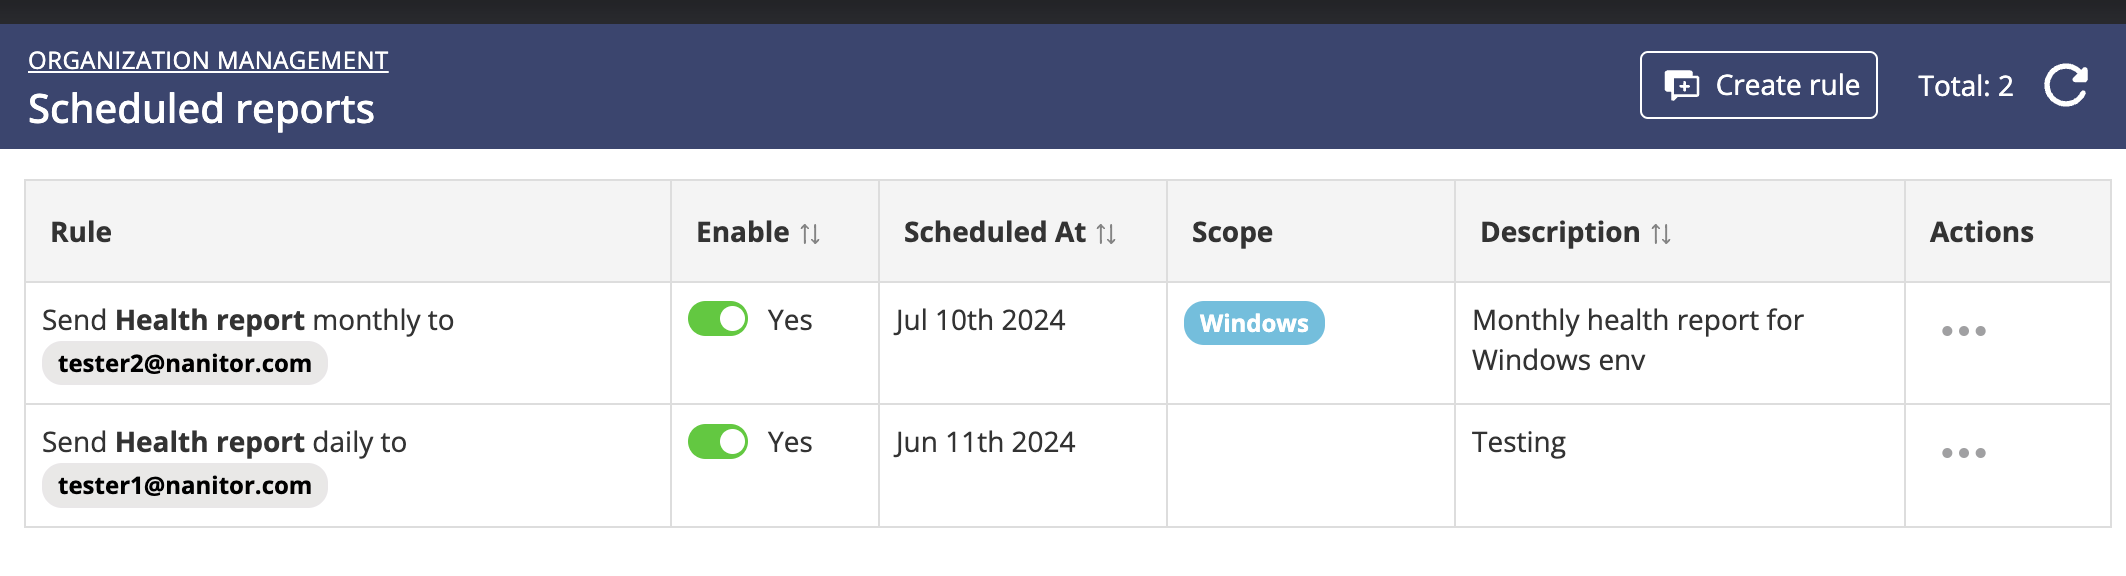2126x576 pixels.
Task: Disable the daily Health report rule toggle
Action: [718, 442]
